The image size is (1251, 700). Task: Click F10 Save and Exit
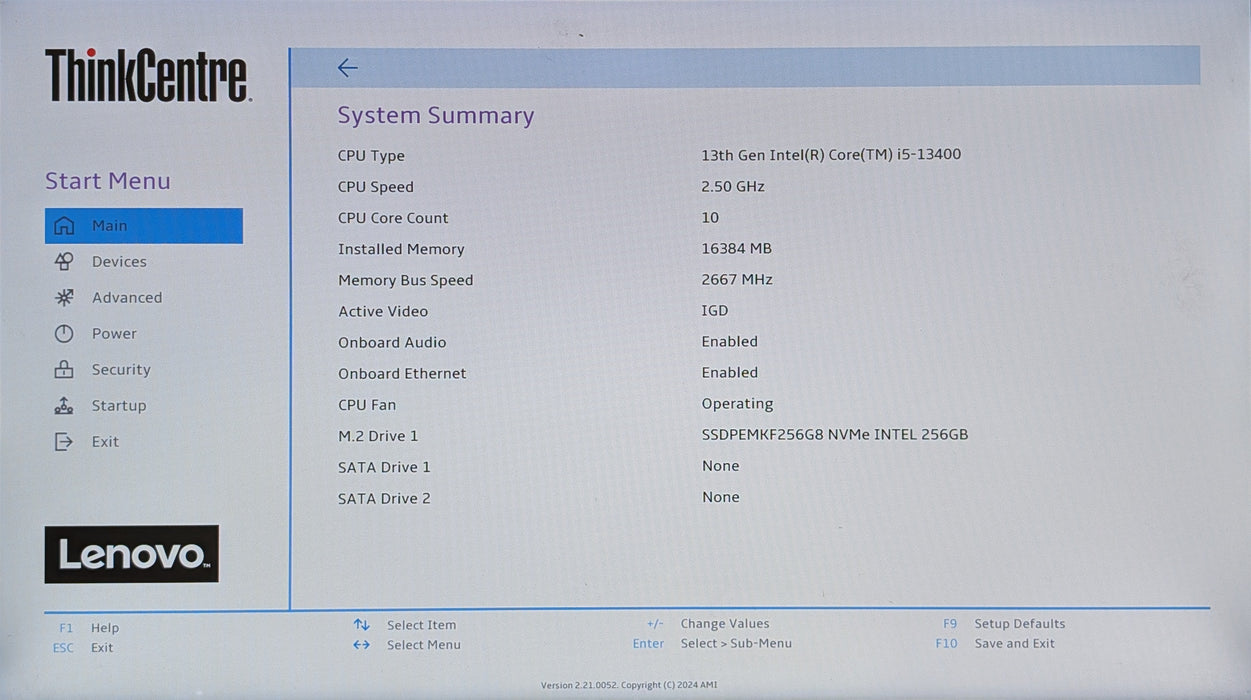point(995,644)
